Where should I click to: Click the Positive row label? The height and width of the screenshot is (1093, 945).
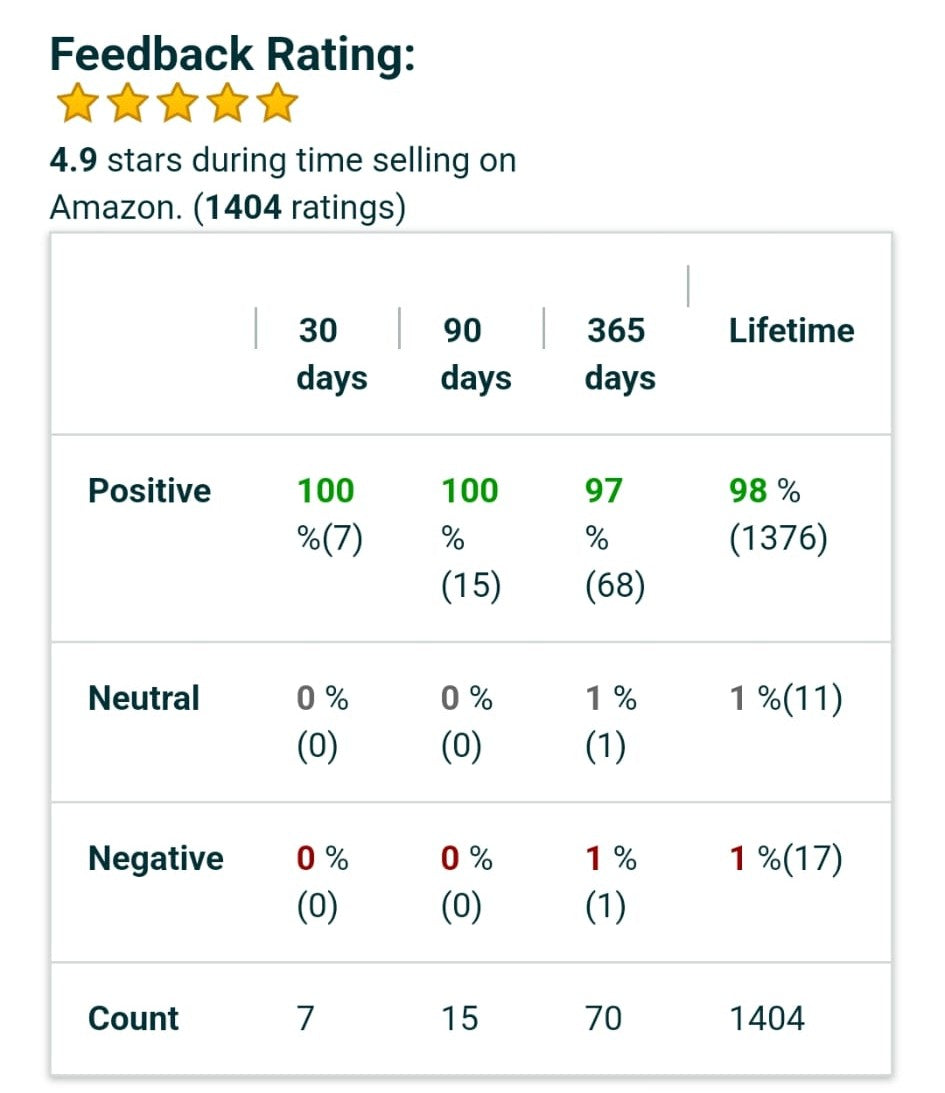[x=150, y=491]
